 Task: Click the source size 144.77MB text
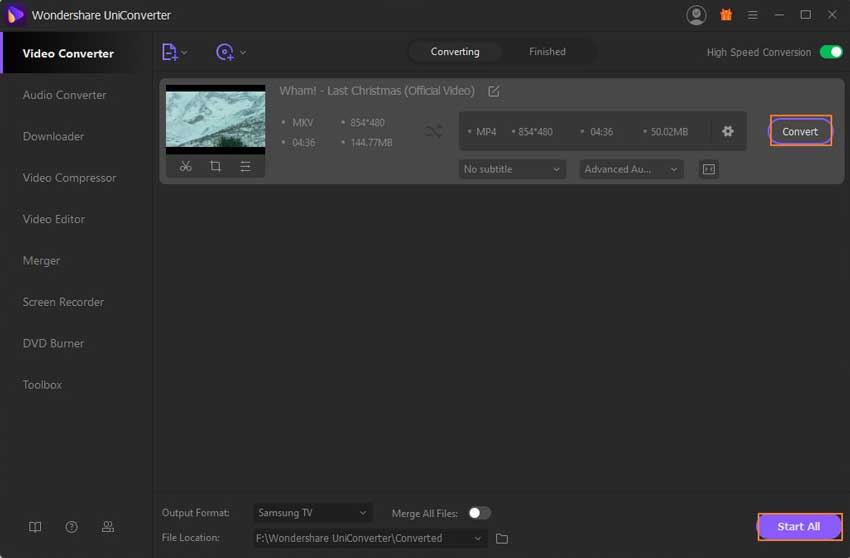371,143
